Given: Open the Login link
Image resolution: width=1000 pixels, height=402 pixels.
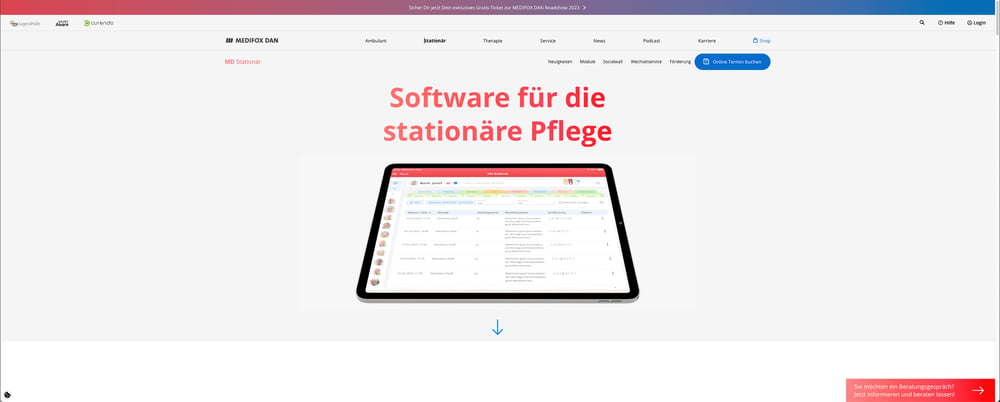Looking at the screenshot, I should point(976,22).
